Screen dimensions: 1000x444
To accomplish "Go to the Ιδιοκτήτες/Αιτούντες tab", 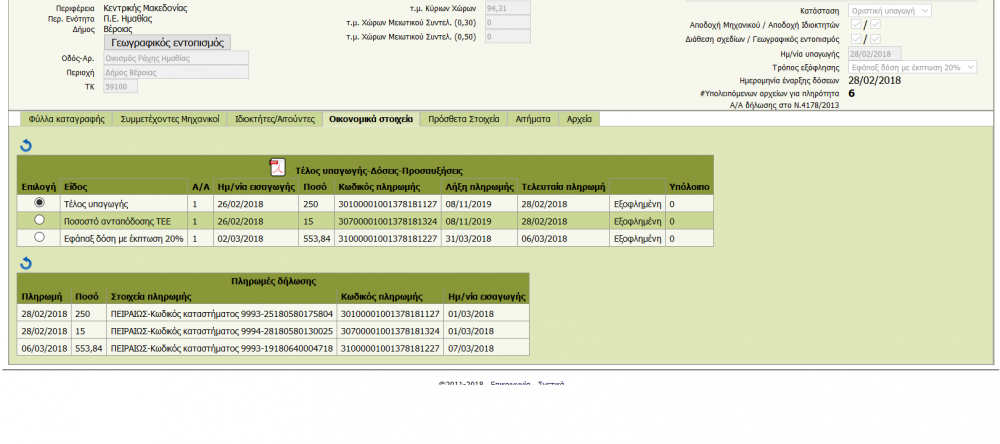I will click(x=275, y=118).
